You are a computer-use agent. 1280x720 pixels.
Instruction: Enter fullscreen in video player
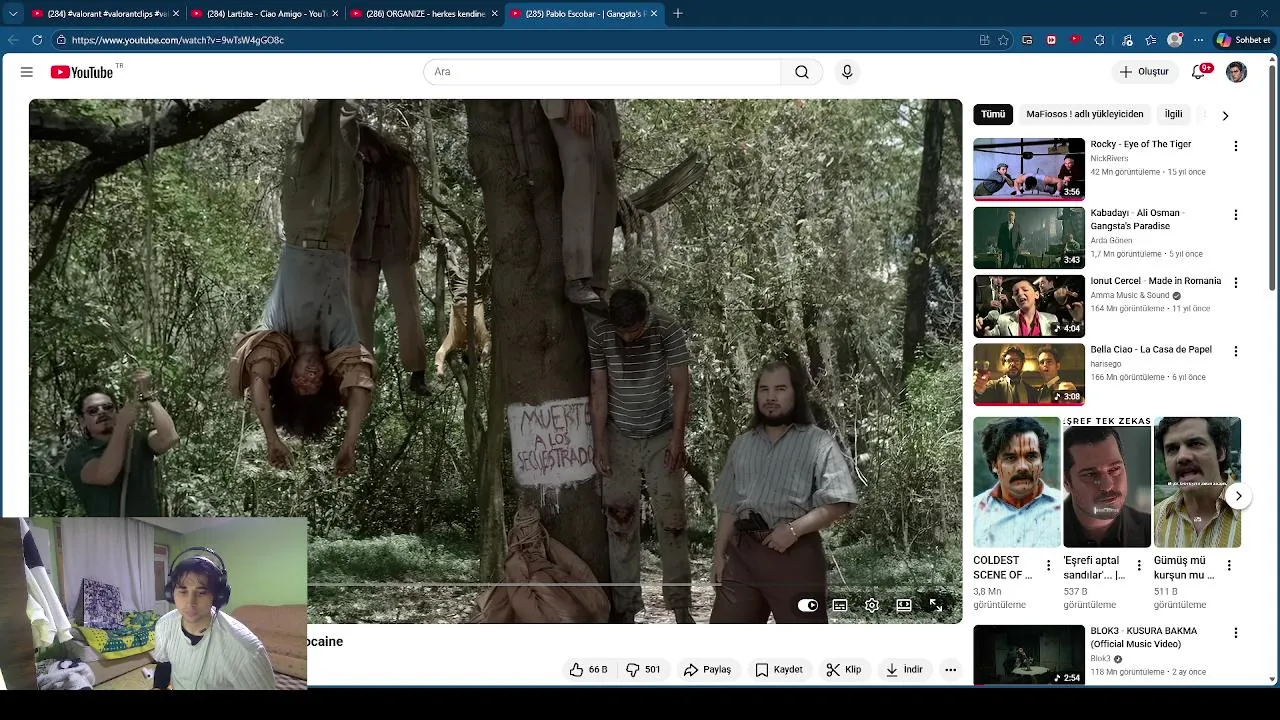(936, 605)
